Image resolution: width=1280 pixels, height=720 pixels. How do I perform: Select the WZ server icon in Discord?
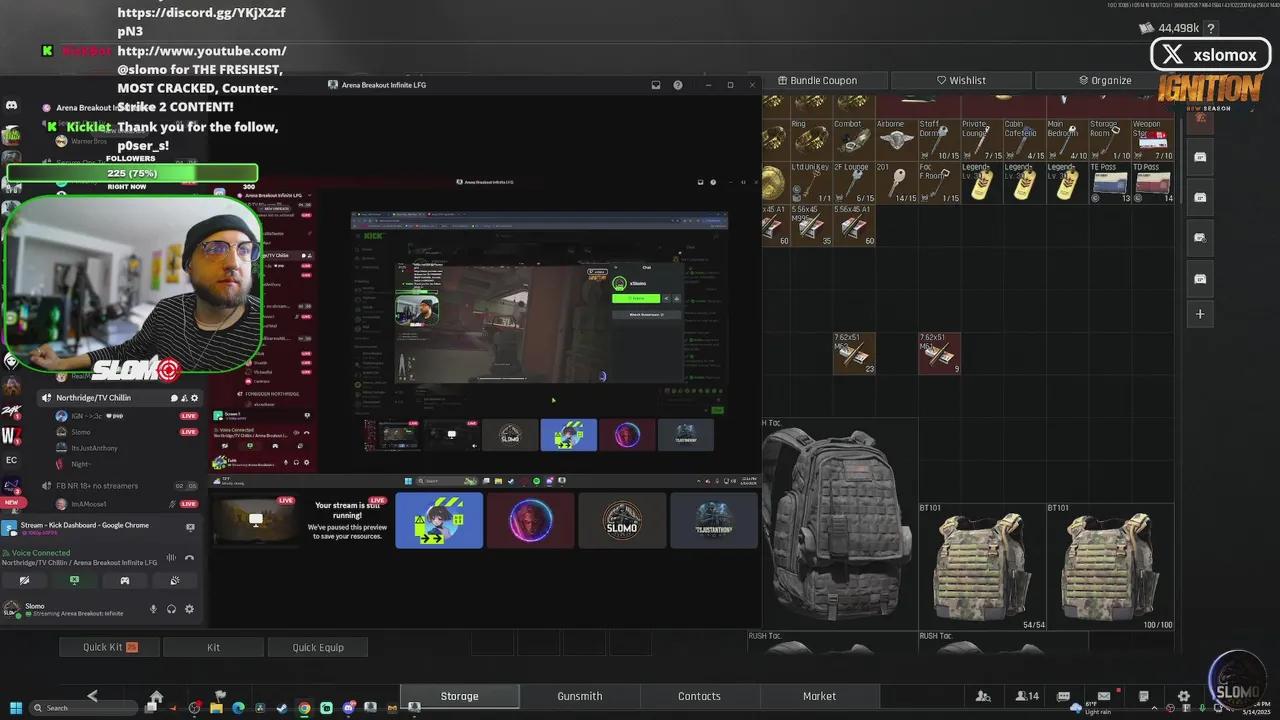(x=11, y=435)
